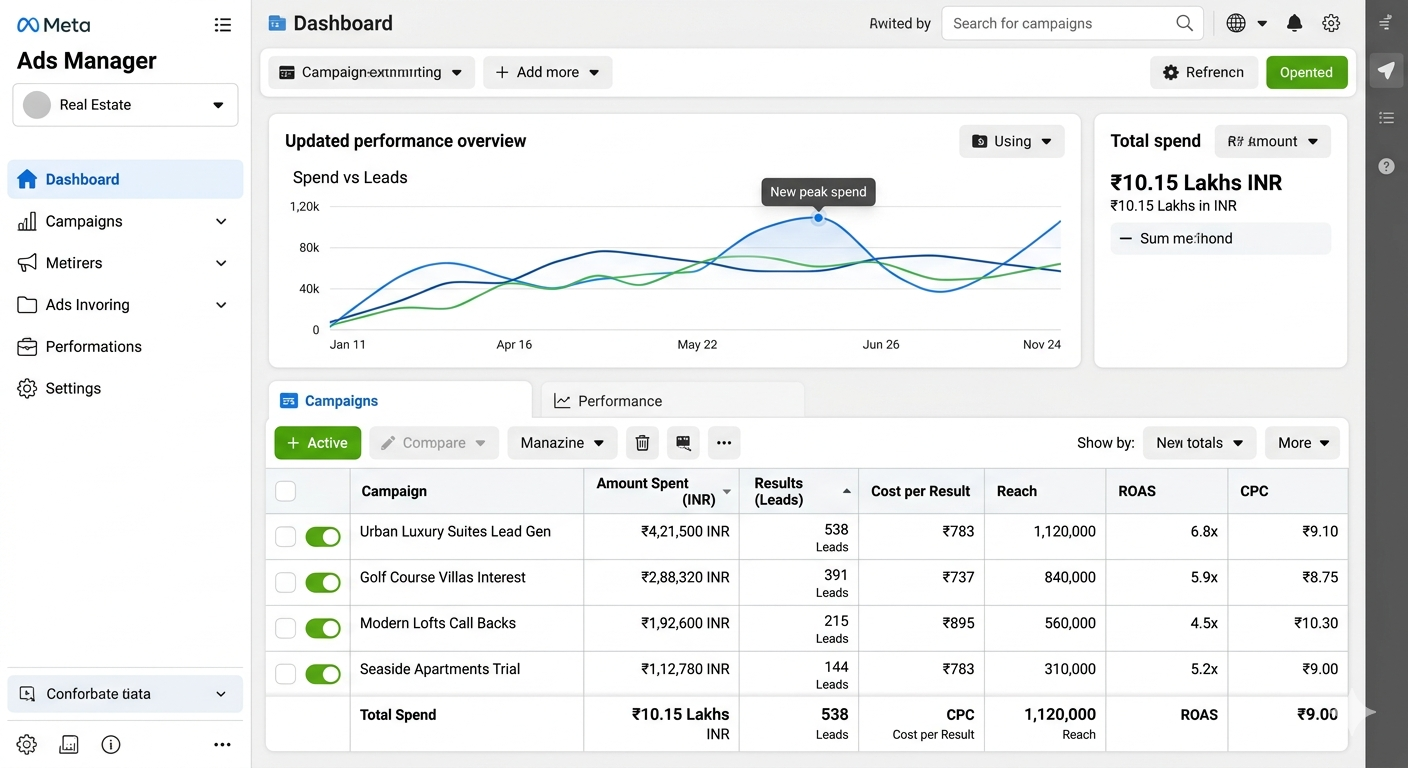Open the Add more dropdown
1408x768 pixels.
[x=547, y=72]
